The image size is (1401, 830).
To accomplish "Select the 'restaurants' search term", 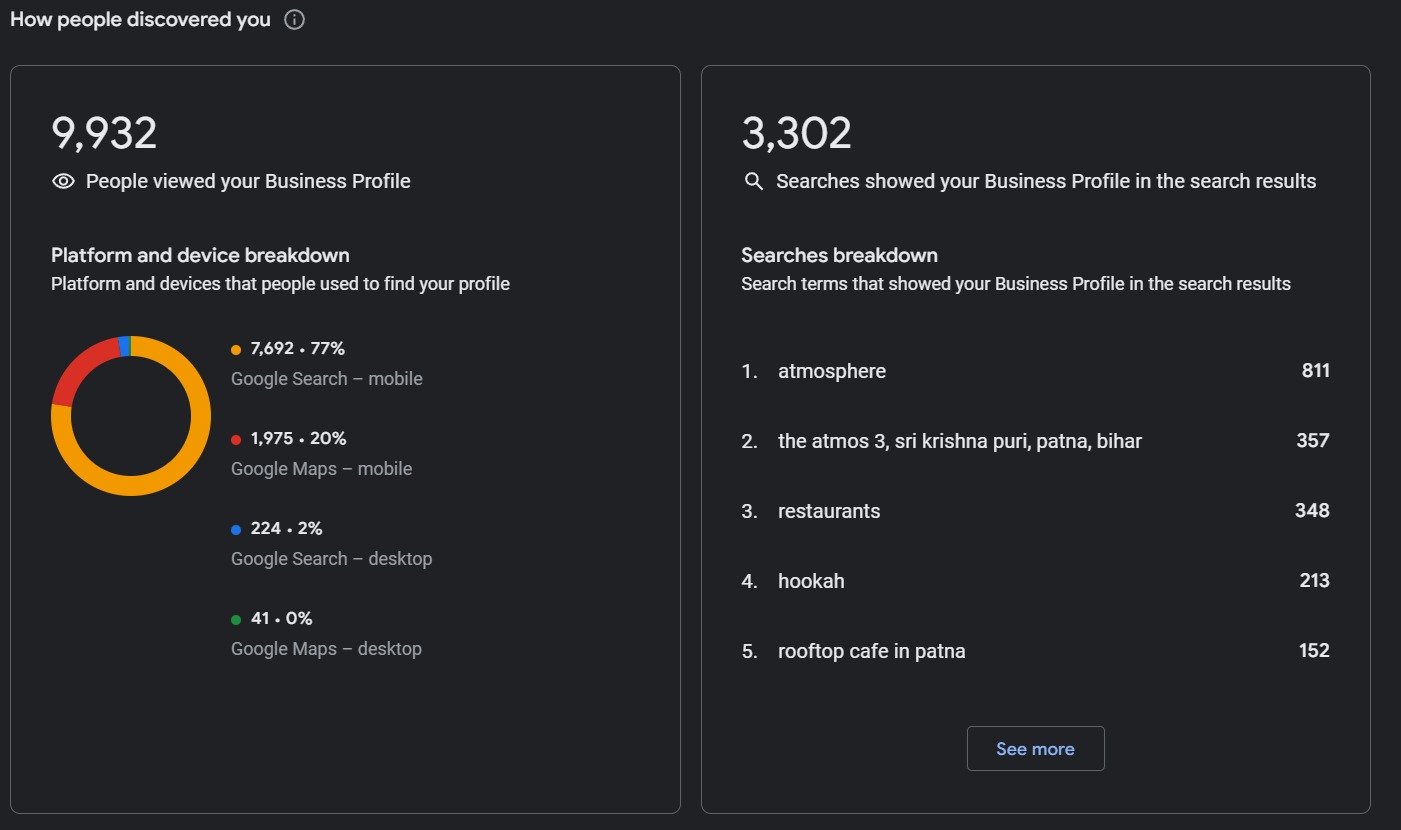I will click(x=829, y=511).
